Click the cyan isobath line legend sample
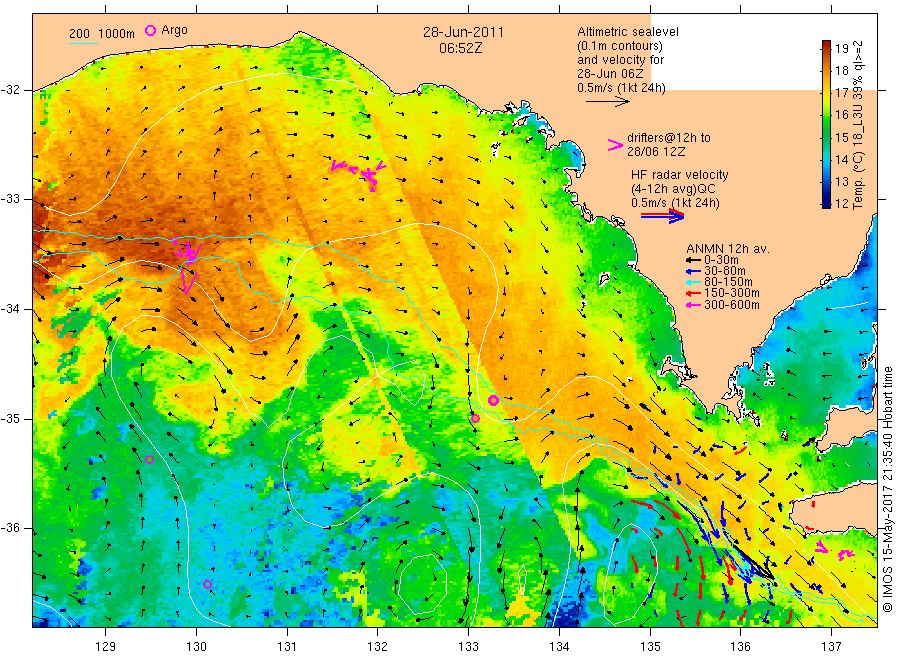 click(x=84, y=43)
